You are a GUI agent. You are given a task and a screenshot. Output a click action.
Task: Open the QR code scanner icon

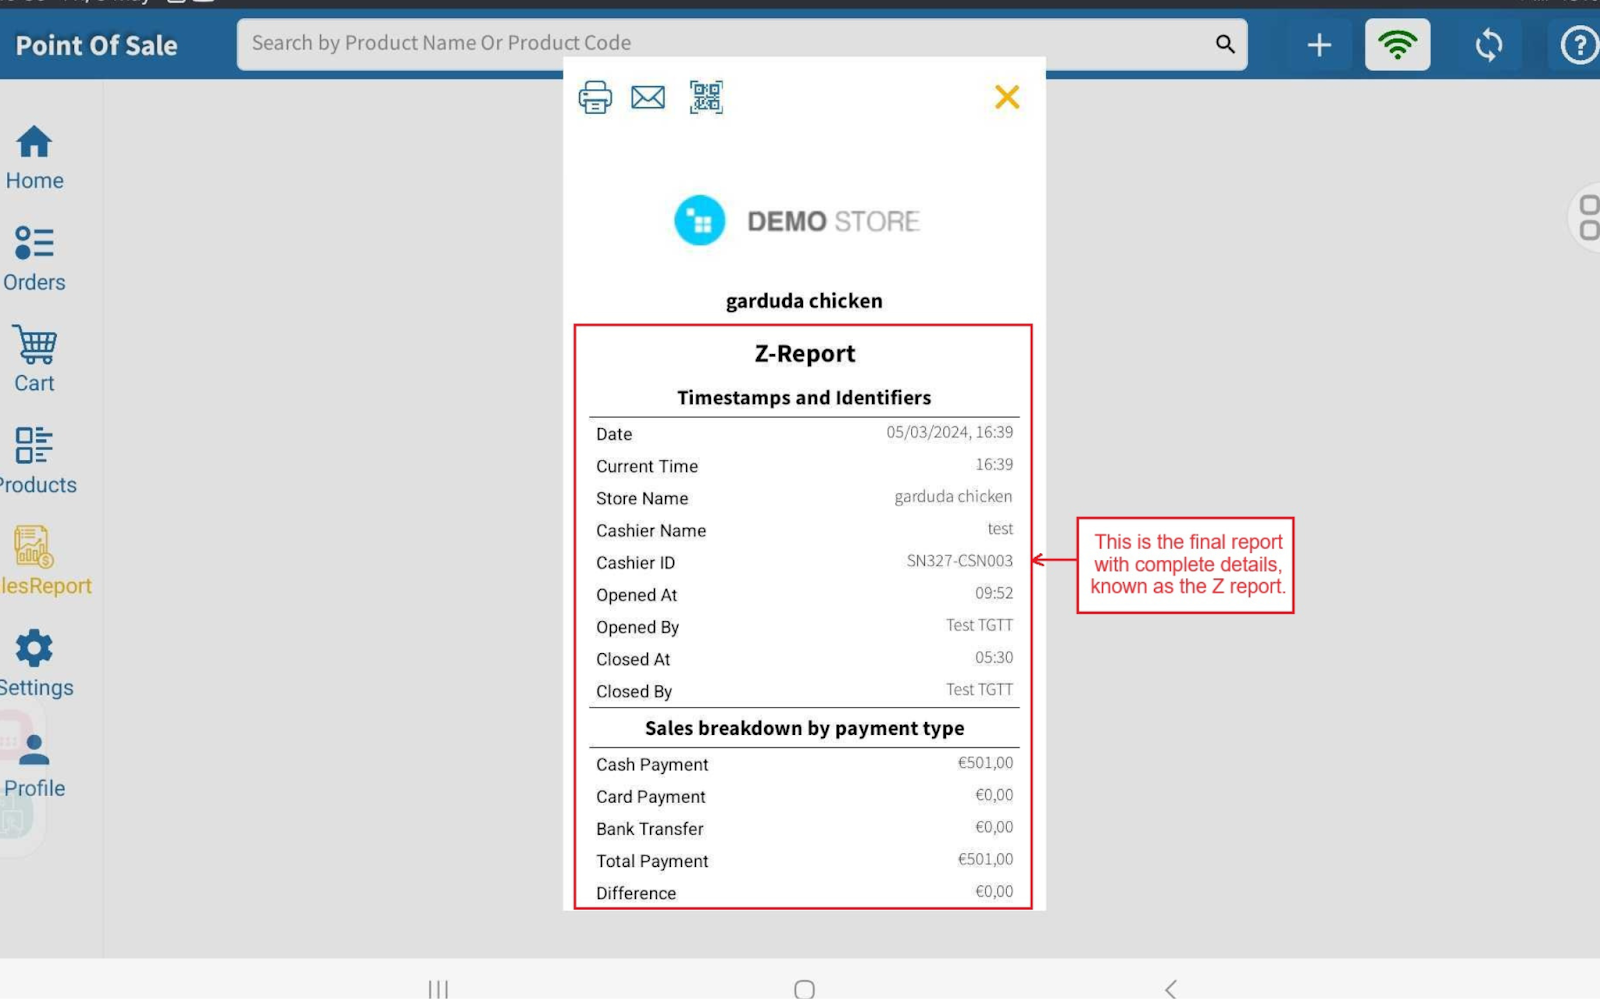click(x=706, y=97)
